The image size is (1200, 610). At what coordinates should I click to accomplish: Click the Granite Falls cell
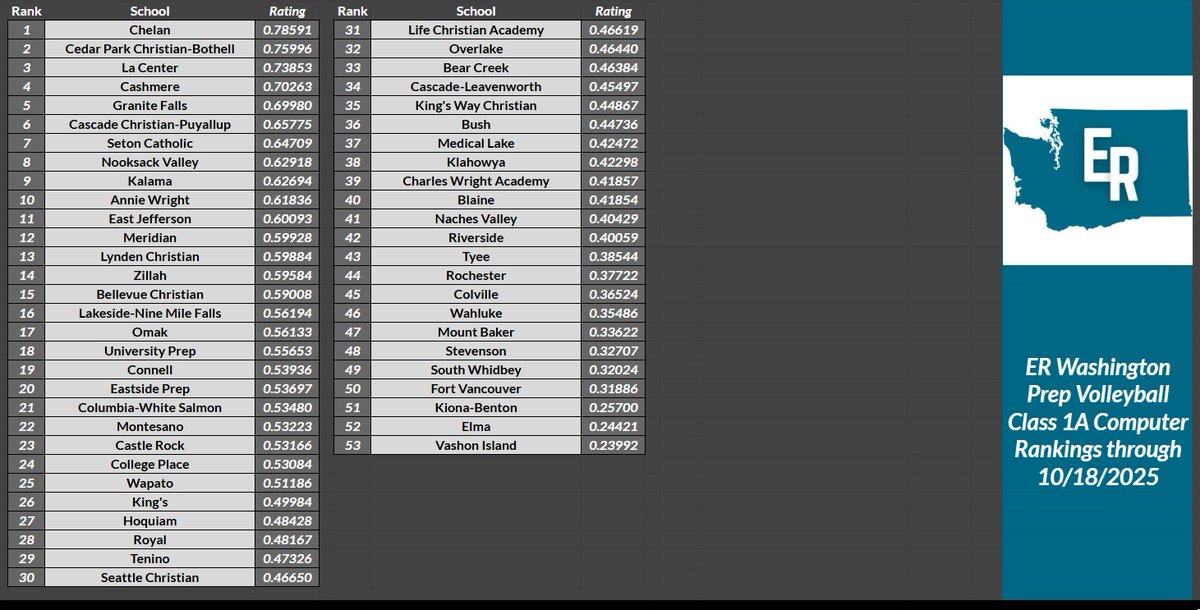[150, 106]
